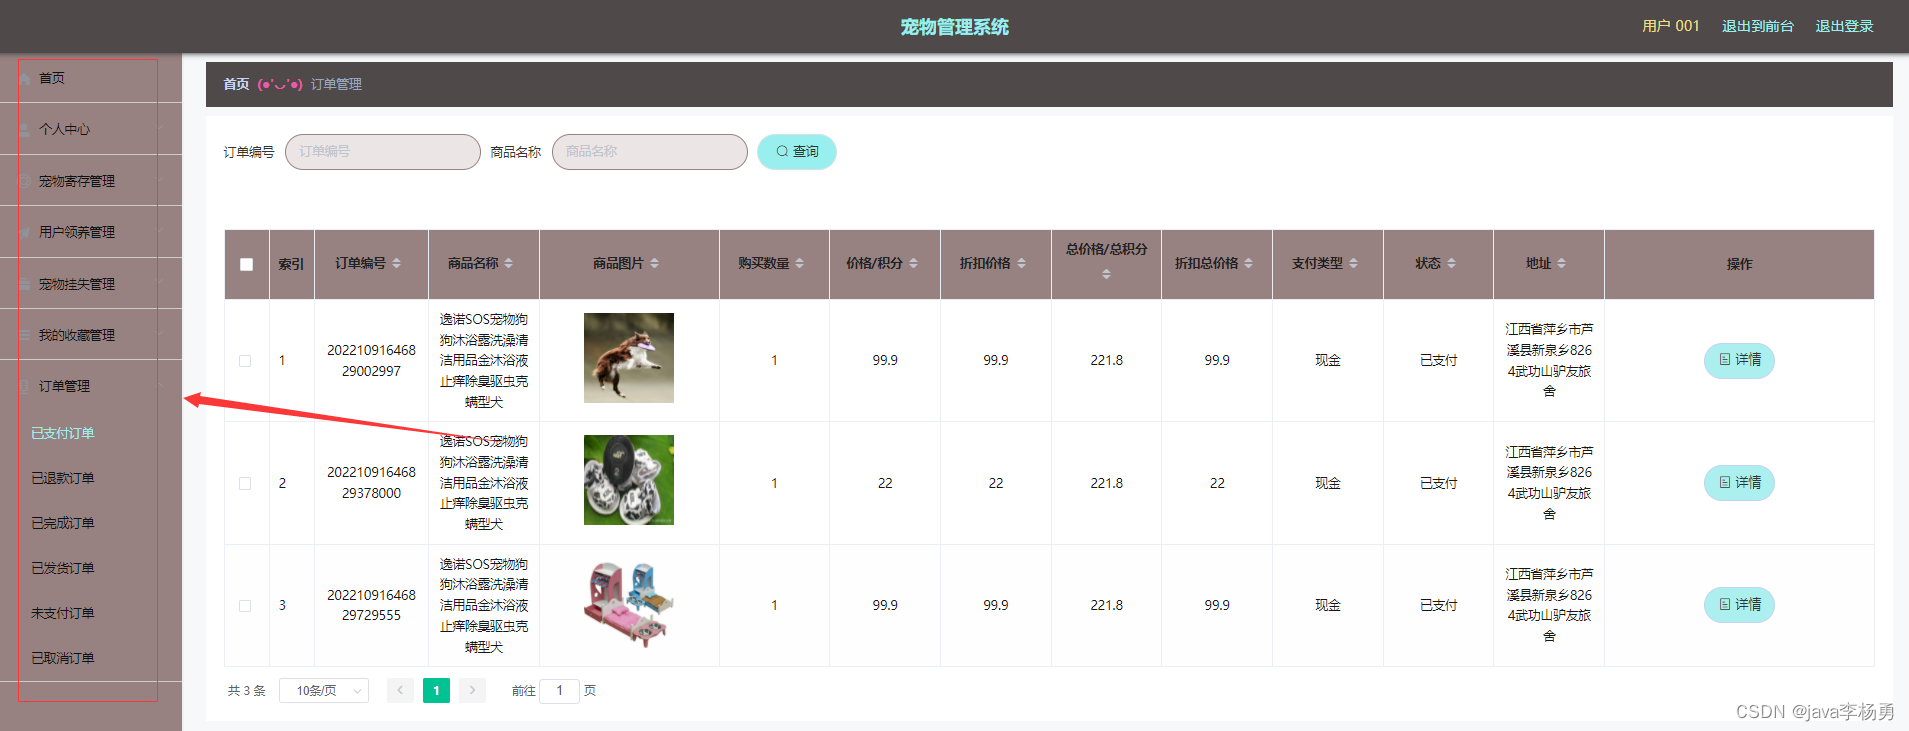This screenshot has width=1909, height=731.
Task: Go to next page arrow in pagination
Action: [x=472, y=690]
